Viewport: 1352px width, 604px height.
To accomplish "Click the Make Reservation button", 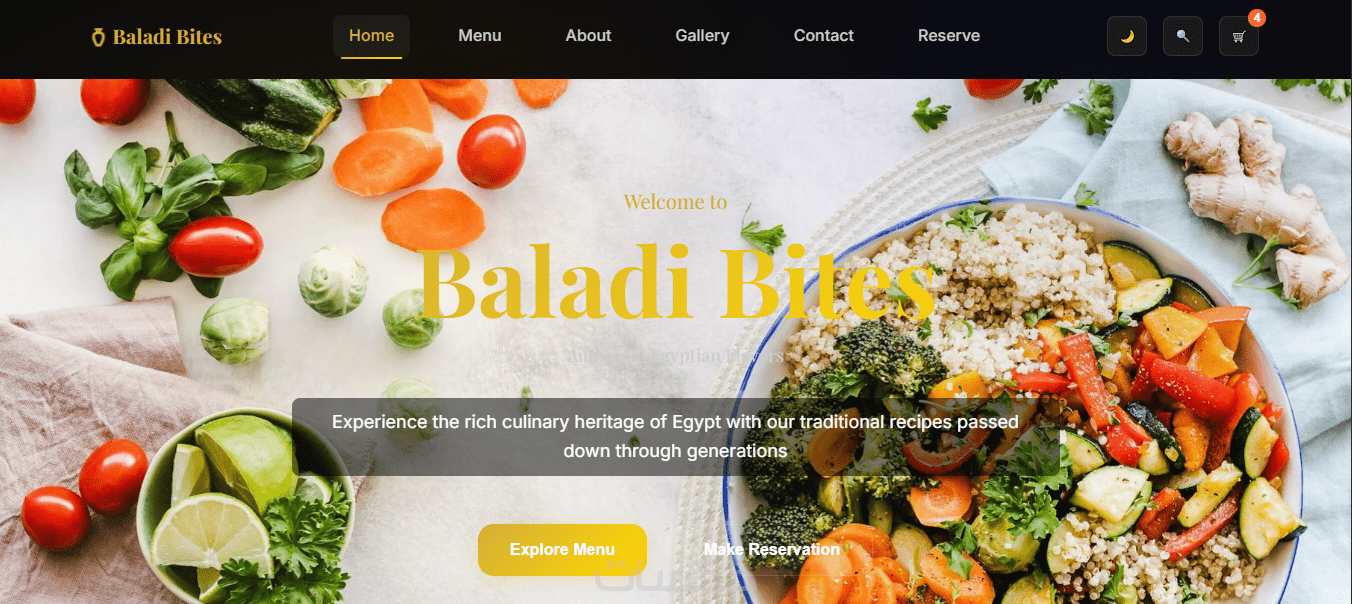I will coord(772,550).
